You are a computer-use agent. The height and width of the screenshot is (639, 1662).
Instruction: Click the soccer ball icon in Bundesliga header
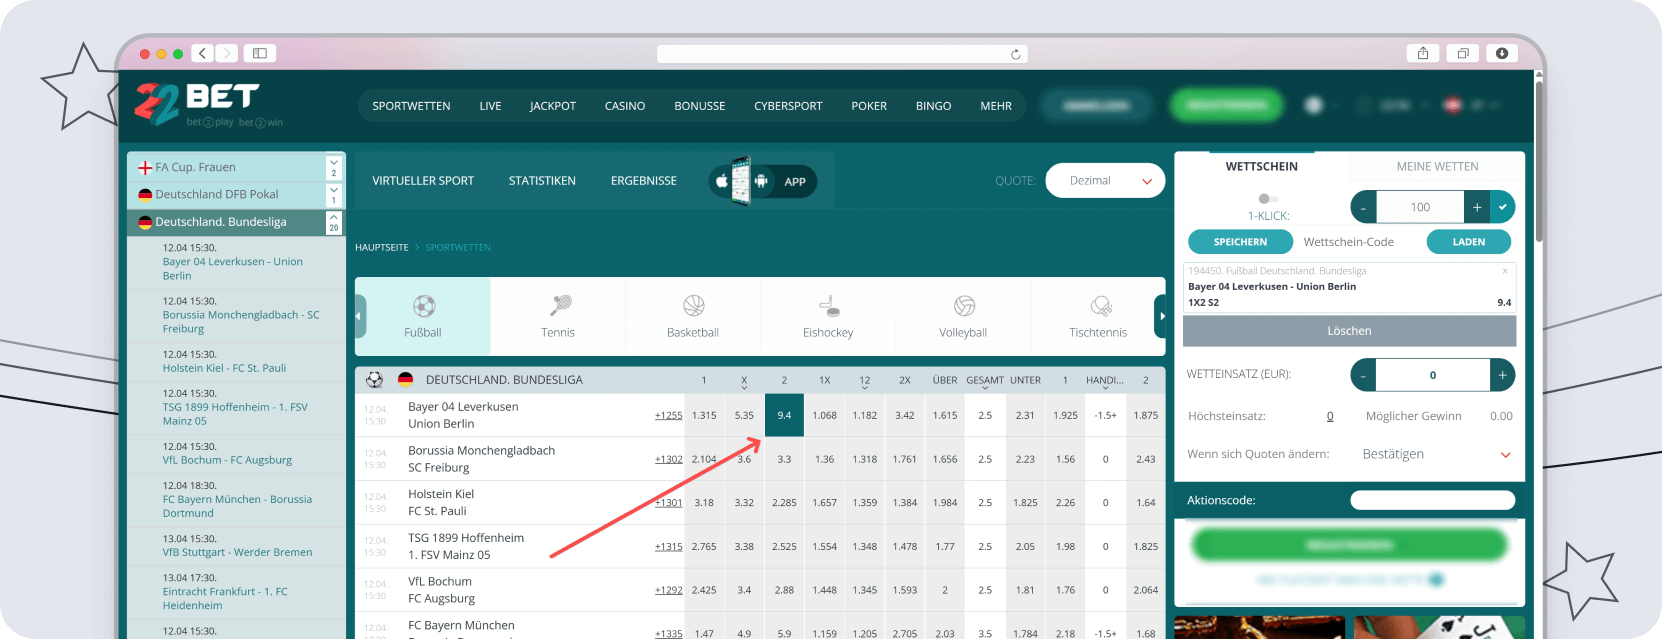pyautogui.click(x=375, y=380)
